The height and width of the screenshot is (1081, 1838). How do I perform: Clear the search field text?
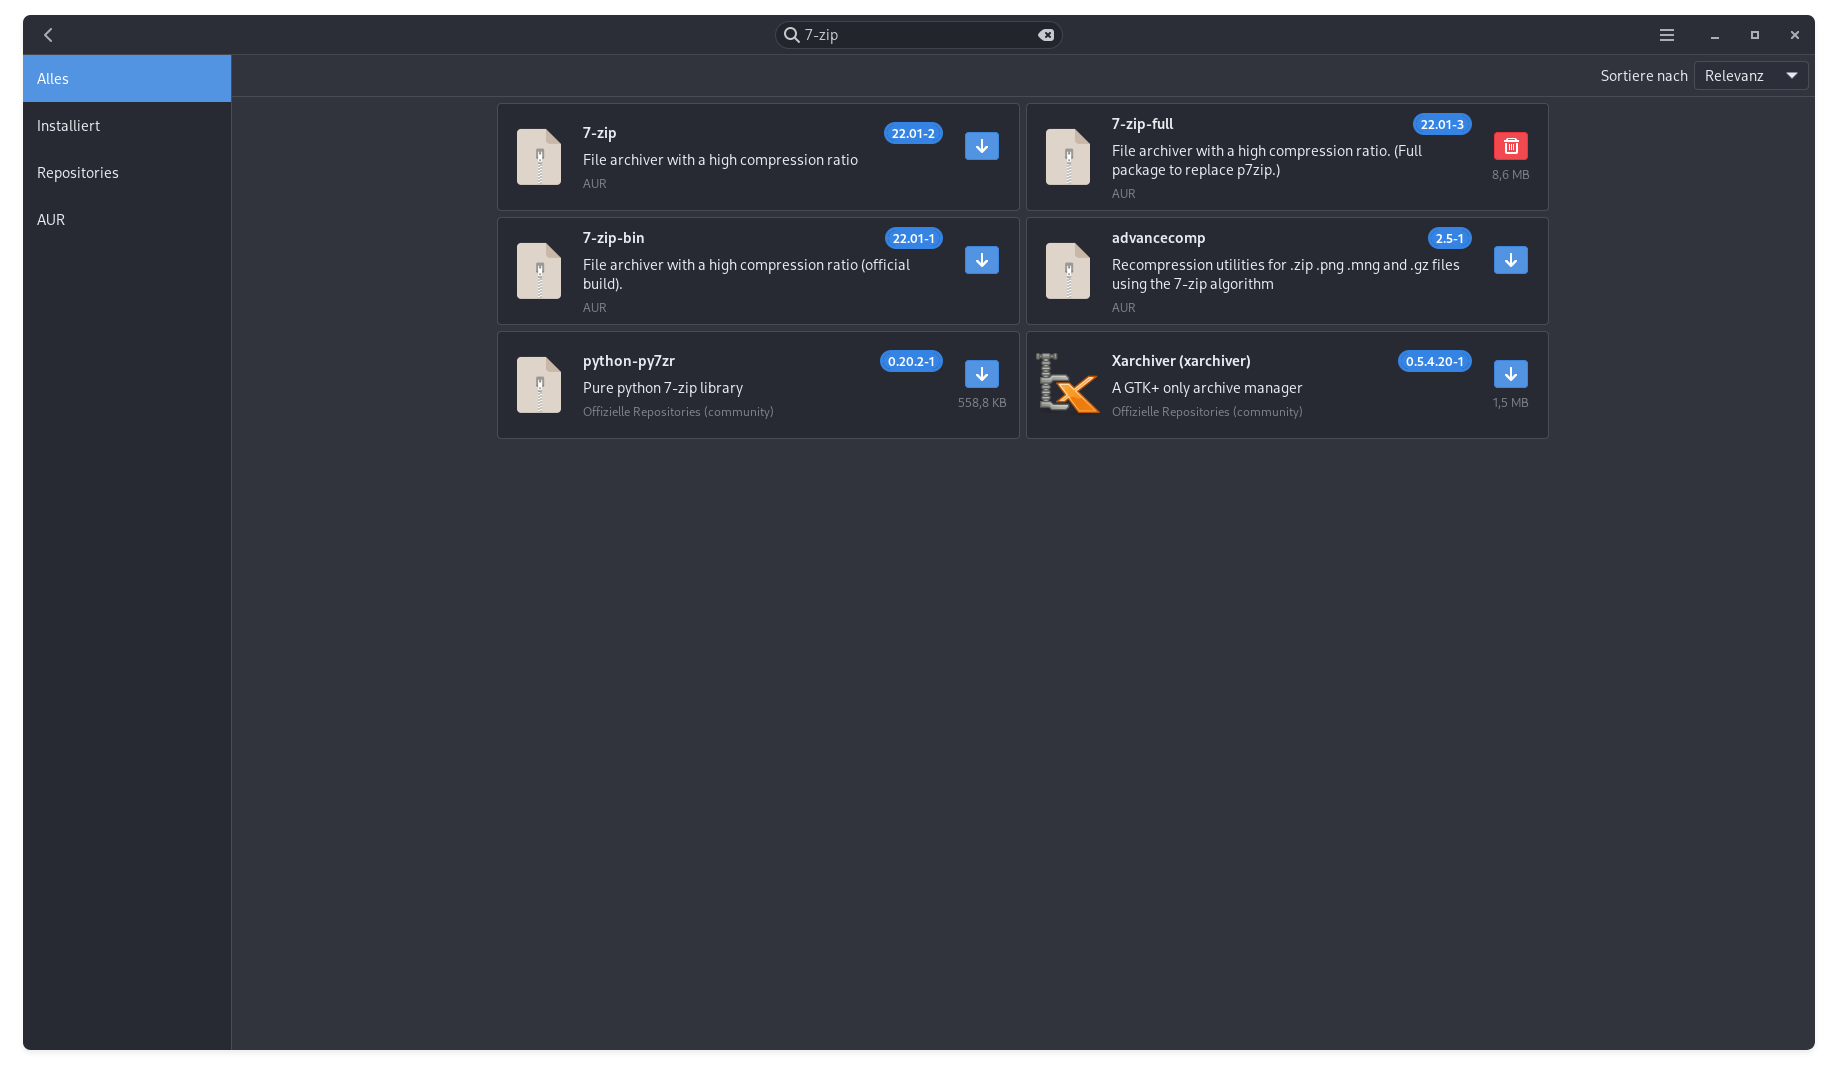1046,35
